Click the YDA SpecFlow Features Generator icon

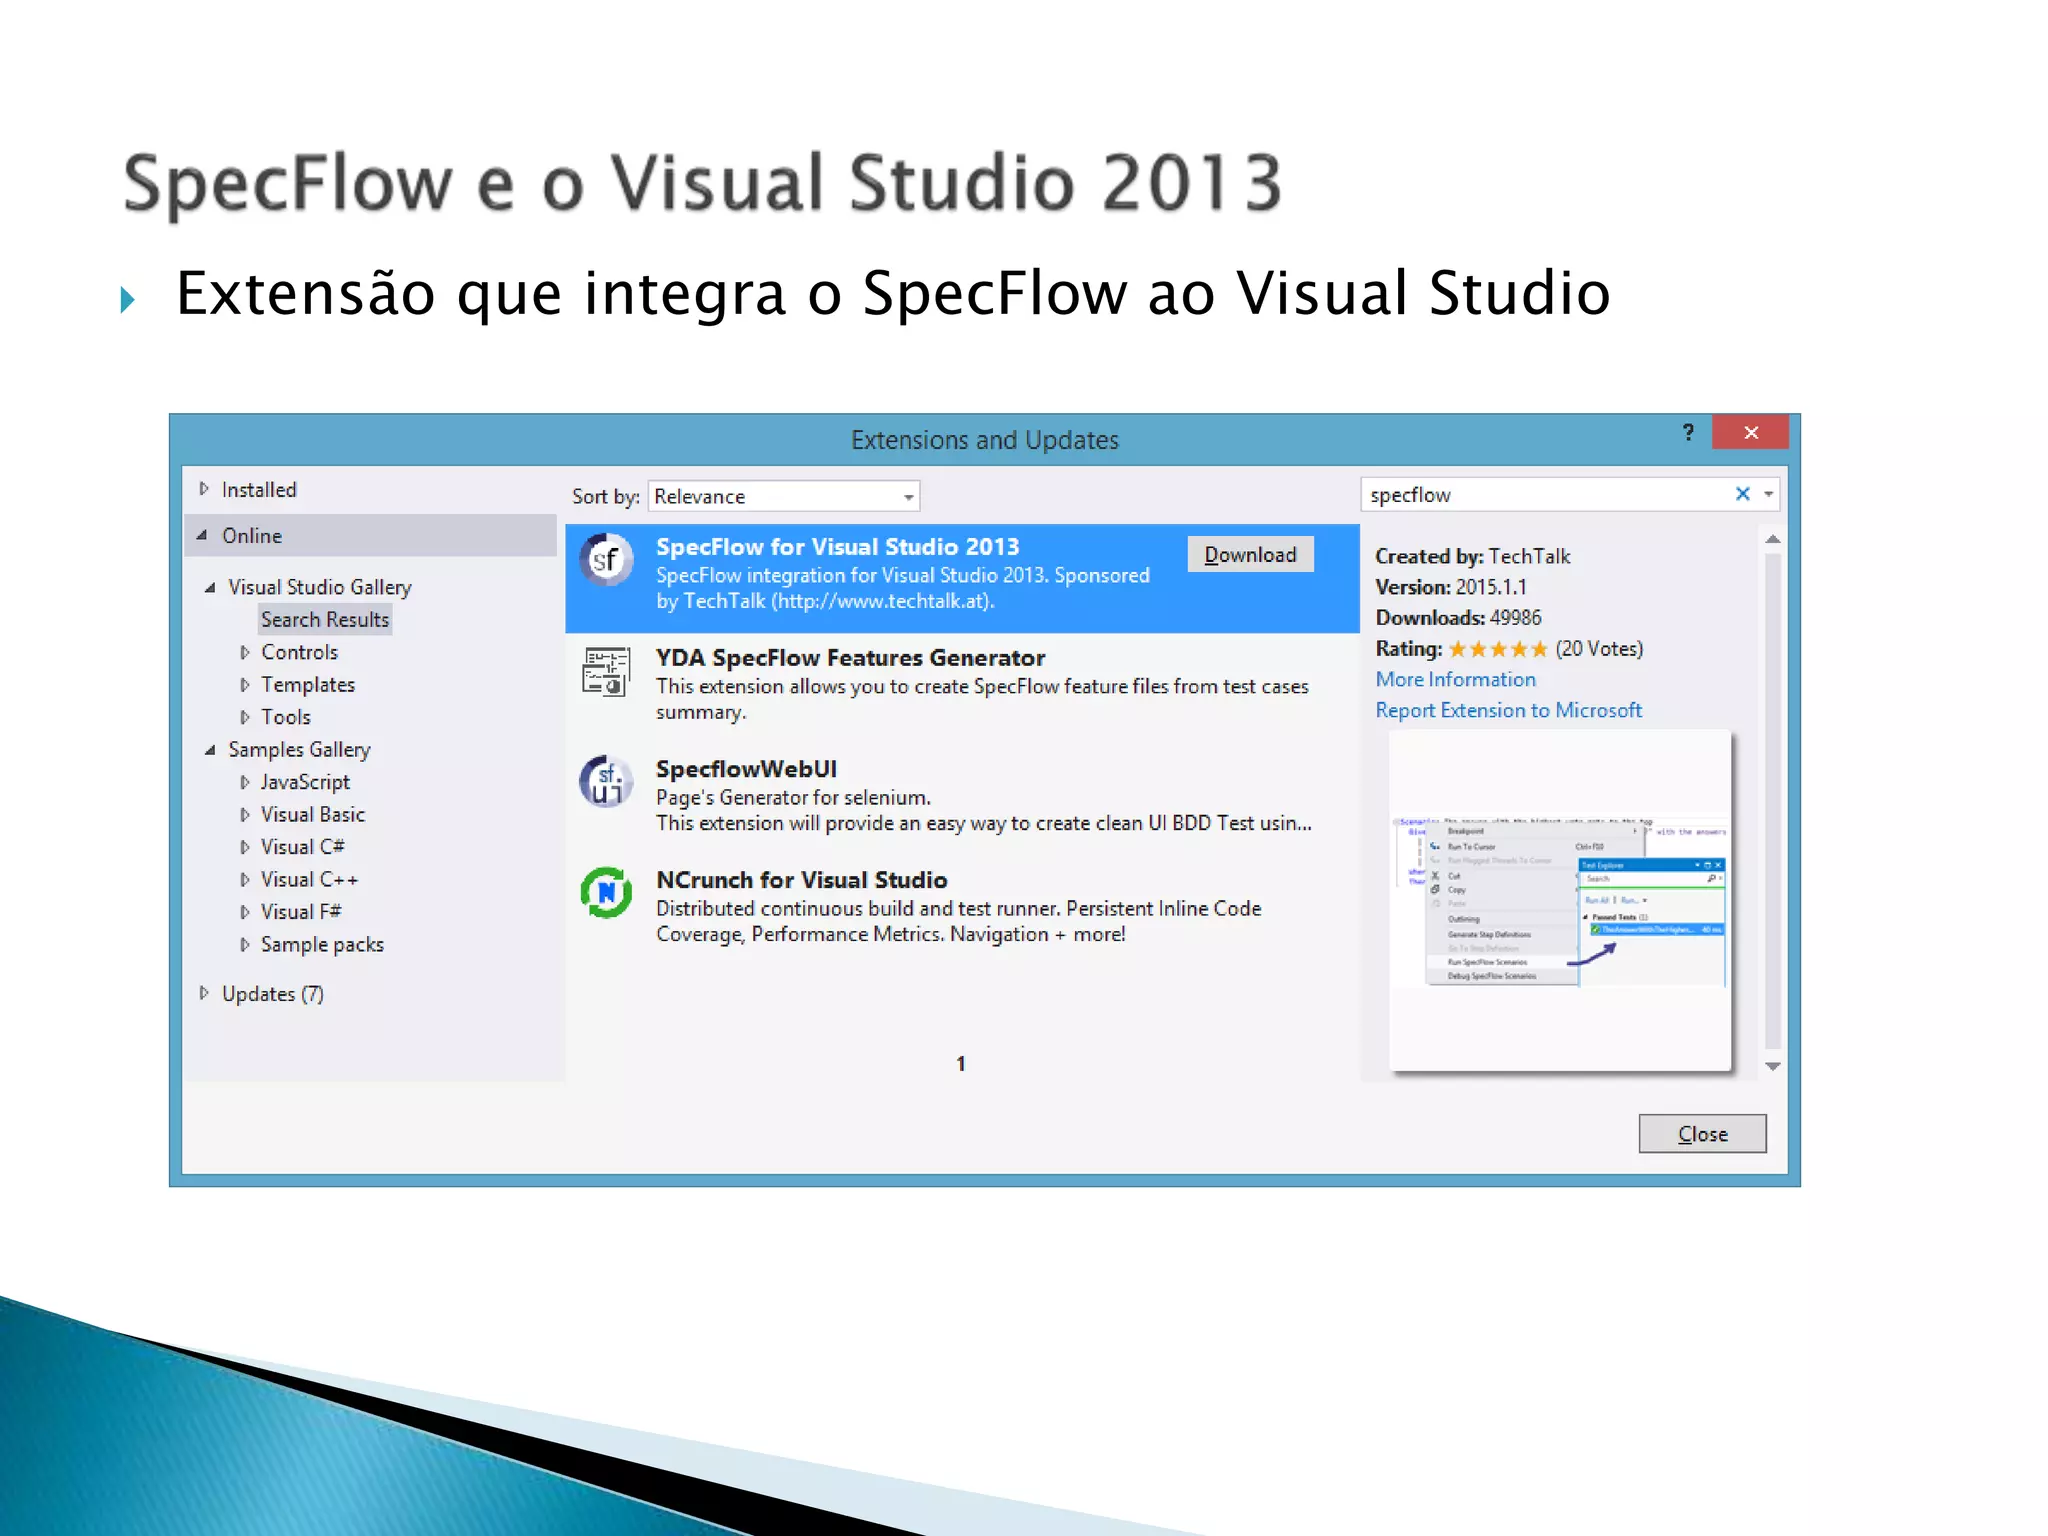606,671
